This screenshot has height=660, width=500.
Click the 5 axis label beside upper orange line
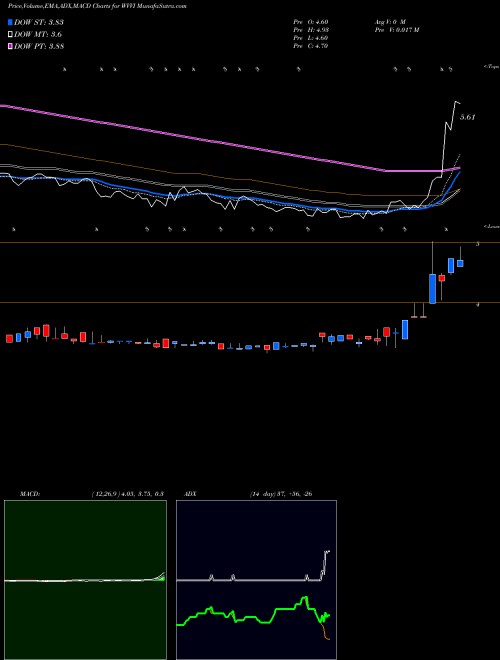pyautogui.click(x=477, y=244)
